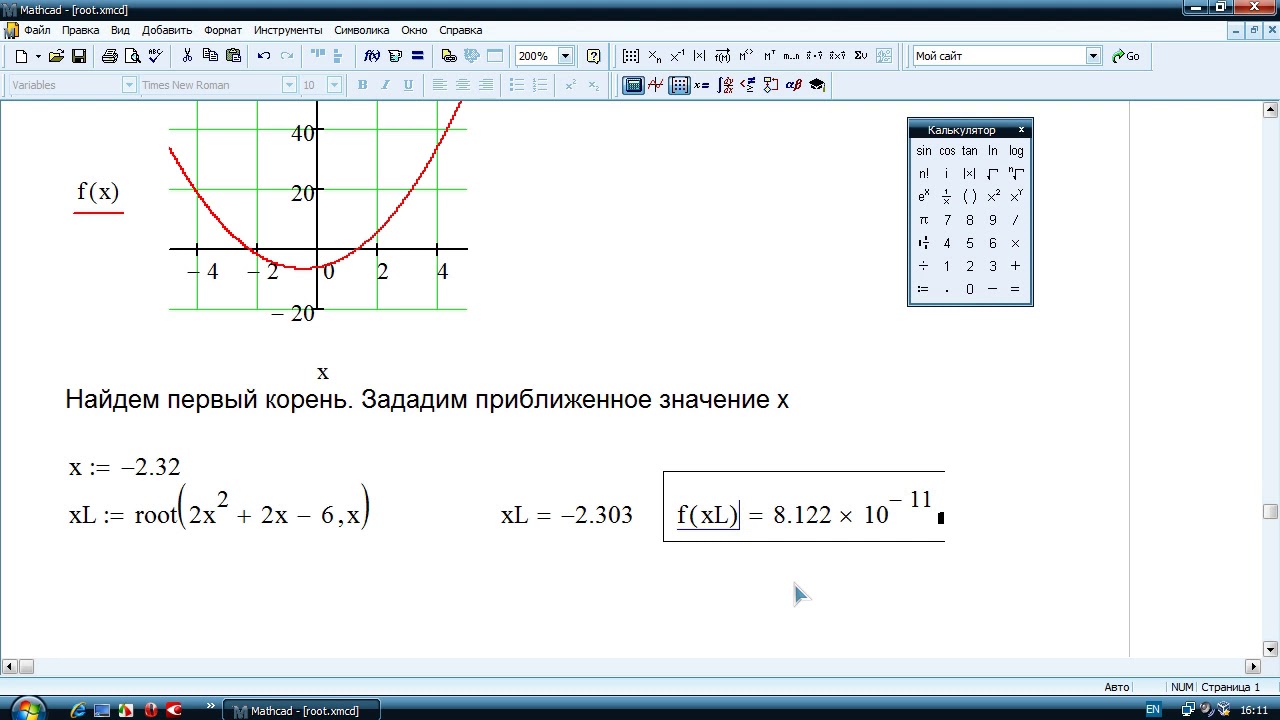Screen dimensions: 1280x720
Task: Open a file with the folder icon
Action: coord(56,56)
